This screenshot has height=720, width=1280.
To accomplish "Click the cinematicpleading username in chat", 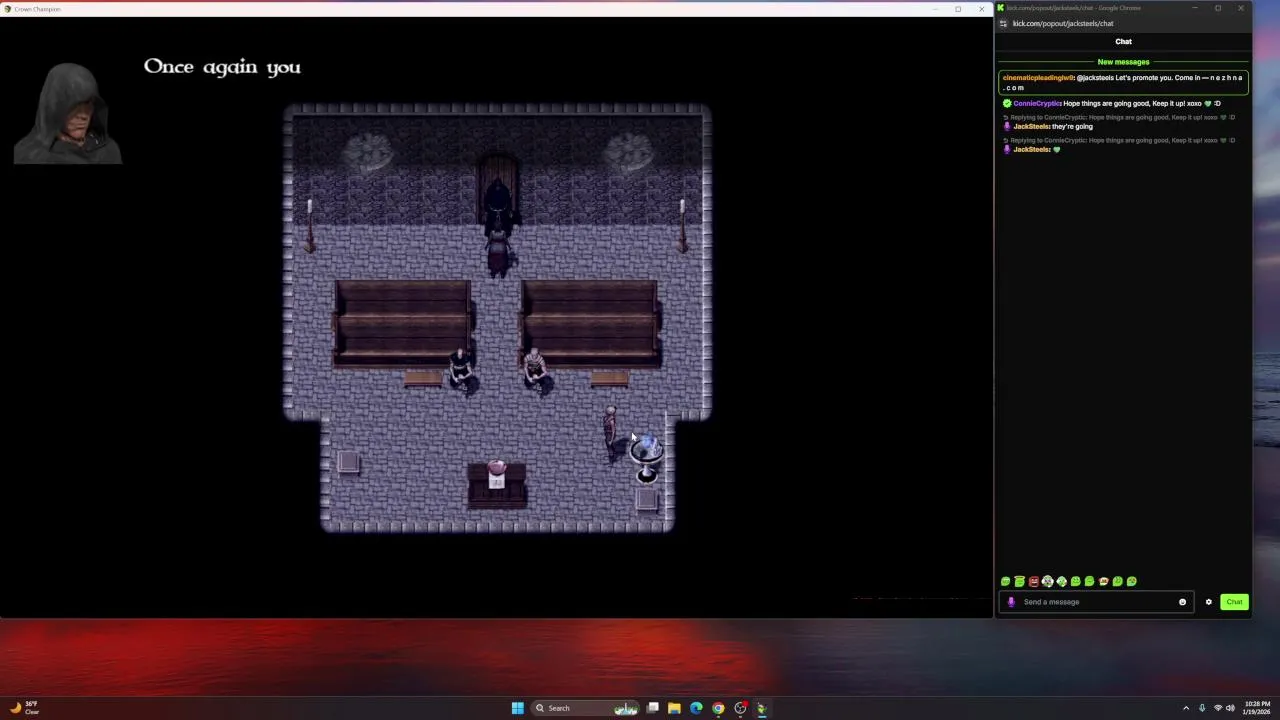I will point(1038,78).
